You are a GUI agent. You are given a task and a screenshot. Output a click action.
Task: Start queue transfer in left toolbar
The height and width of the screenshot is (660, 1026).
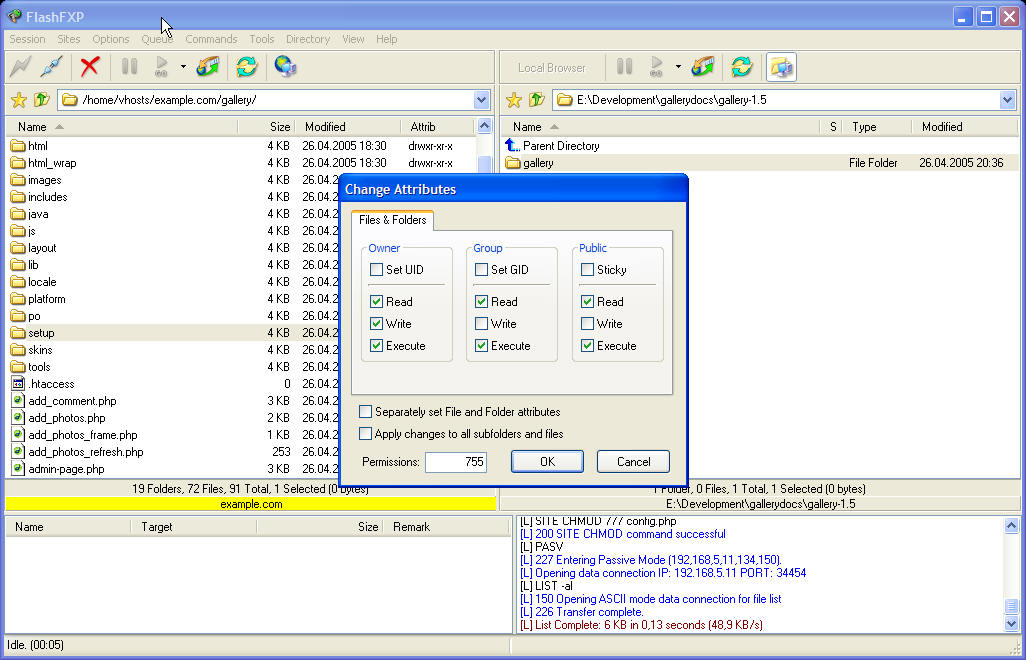pyautogui.click(x=161, y=66)
